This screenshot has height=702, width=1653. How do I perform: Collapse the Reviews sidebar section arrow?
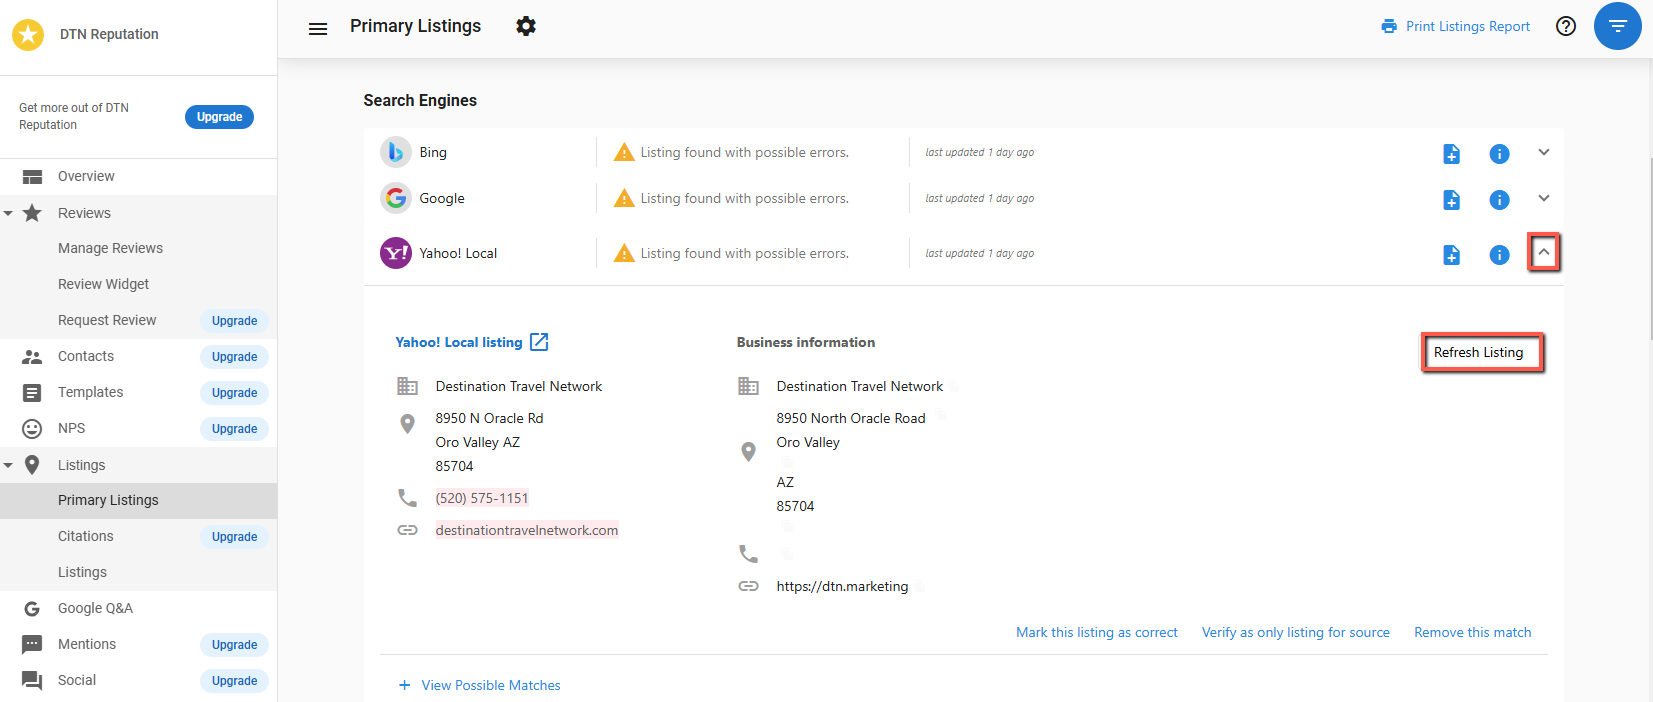pyautogui.click(x=8, y=214)
